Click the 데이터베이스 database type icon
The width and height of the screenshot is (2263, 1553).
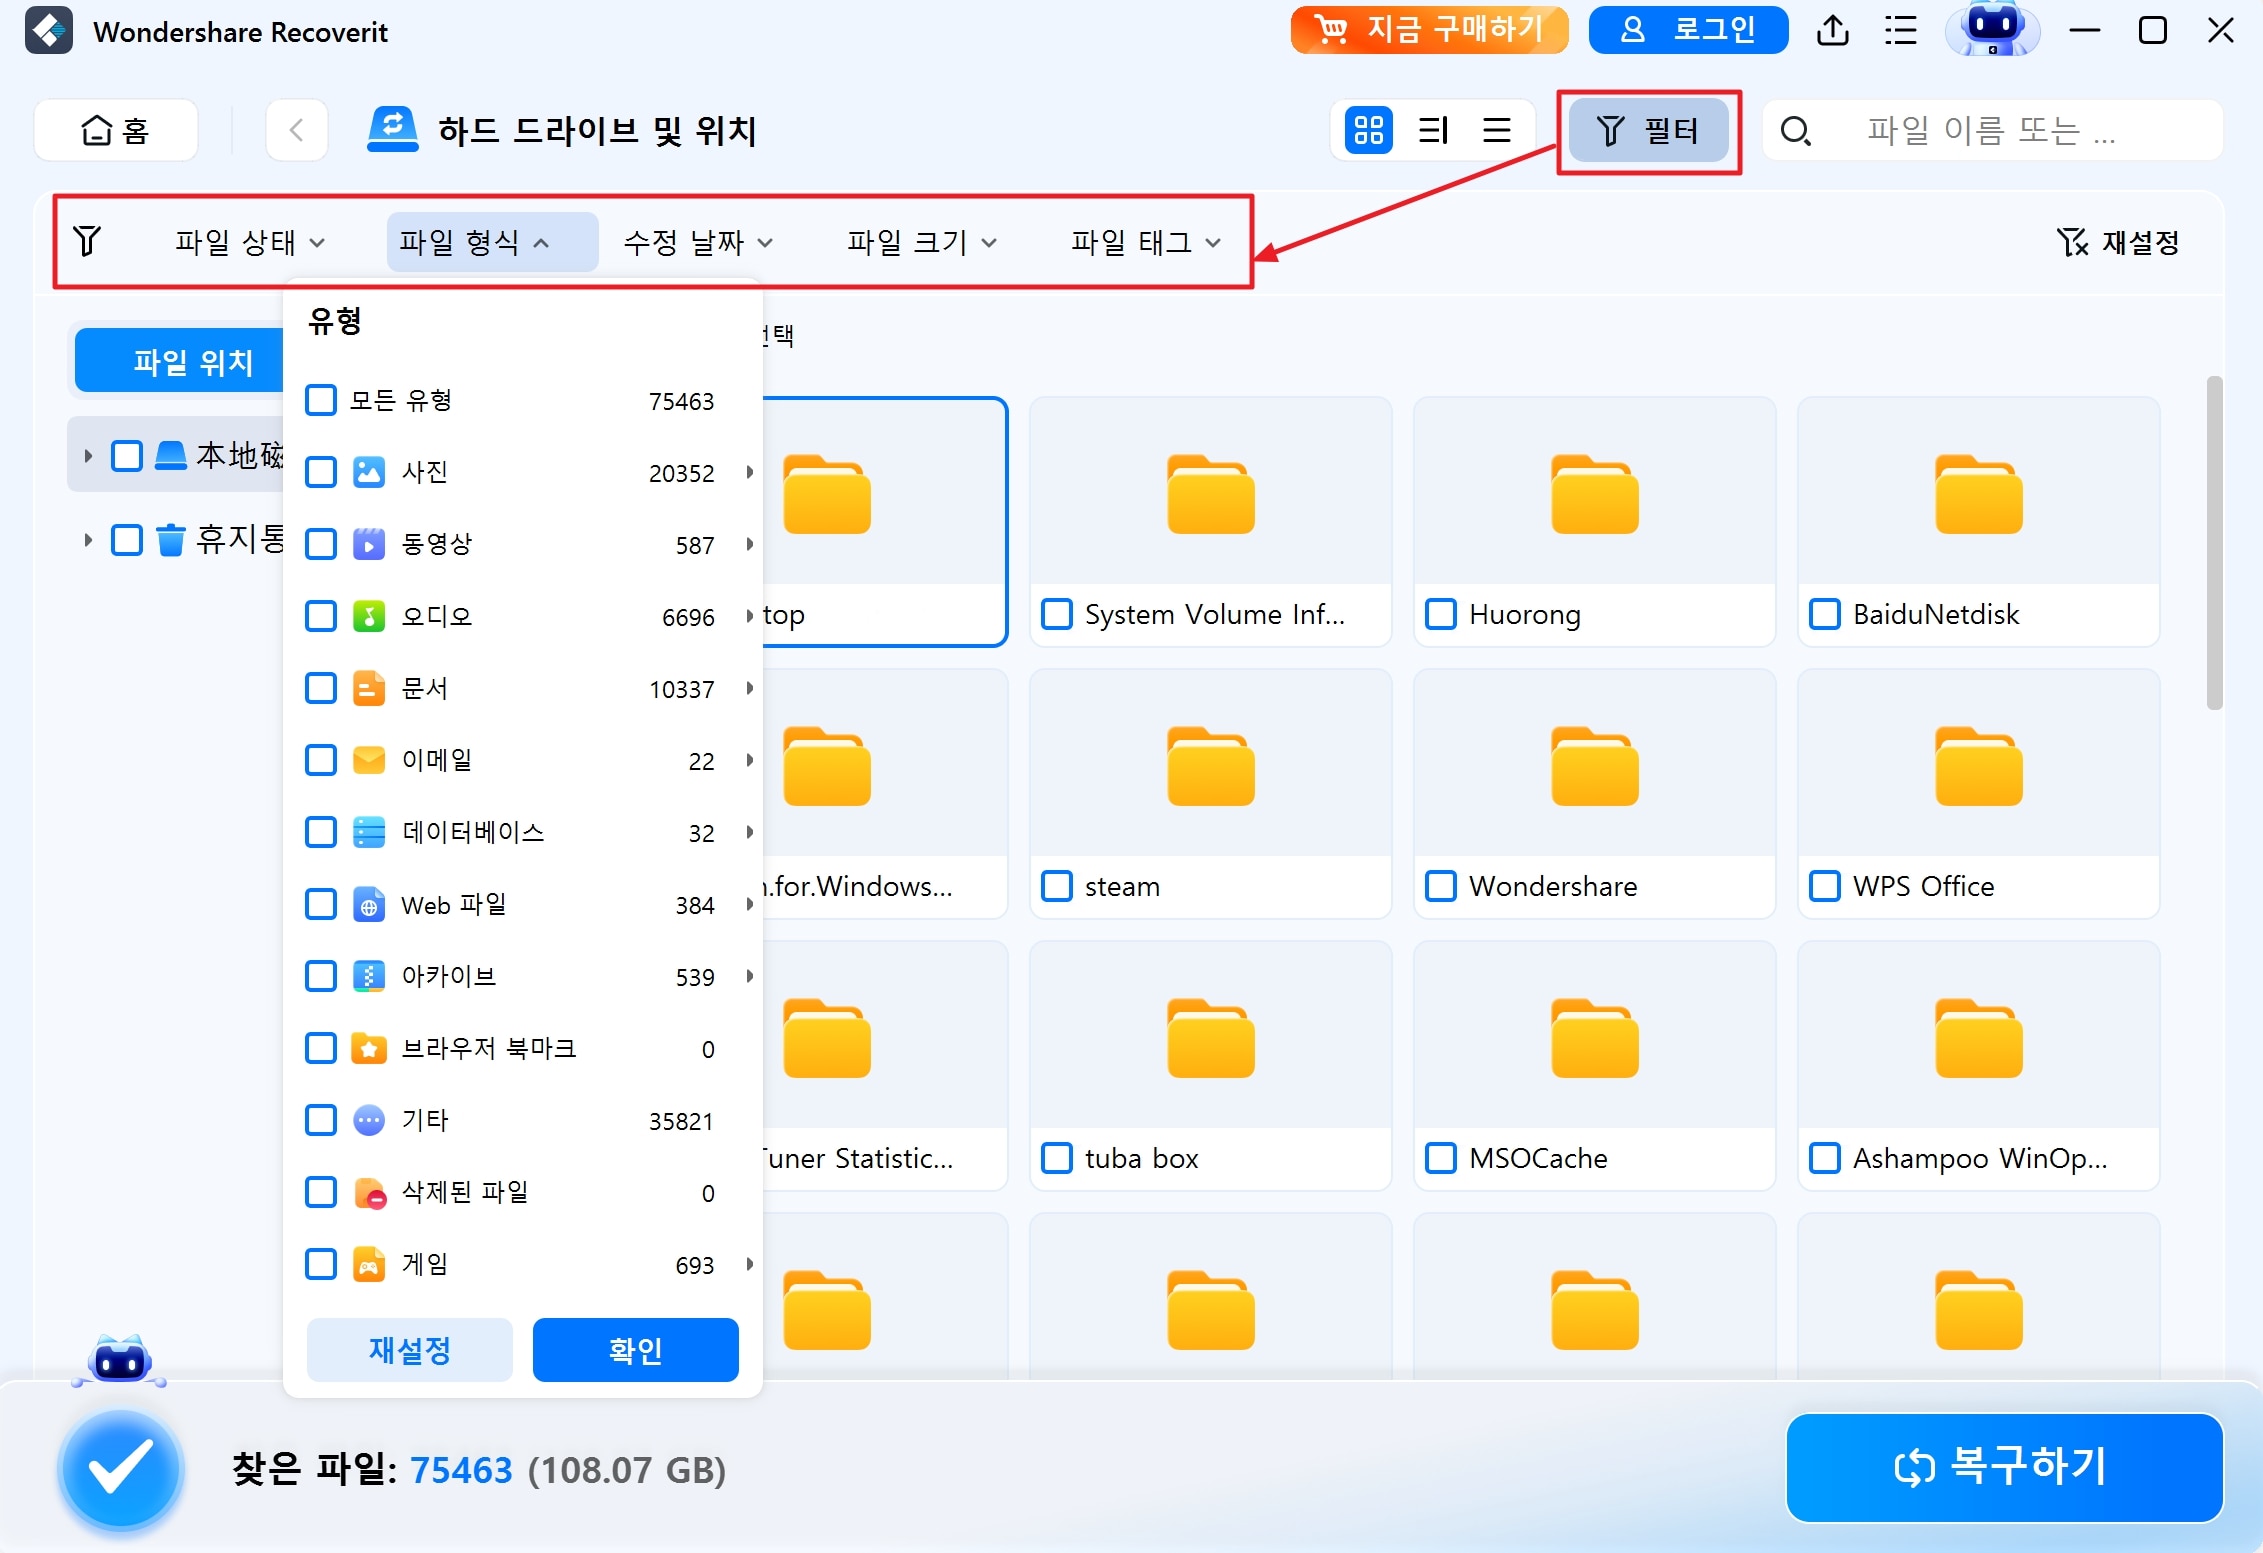tap(369, 832)
